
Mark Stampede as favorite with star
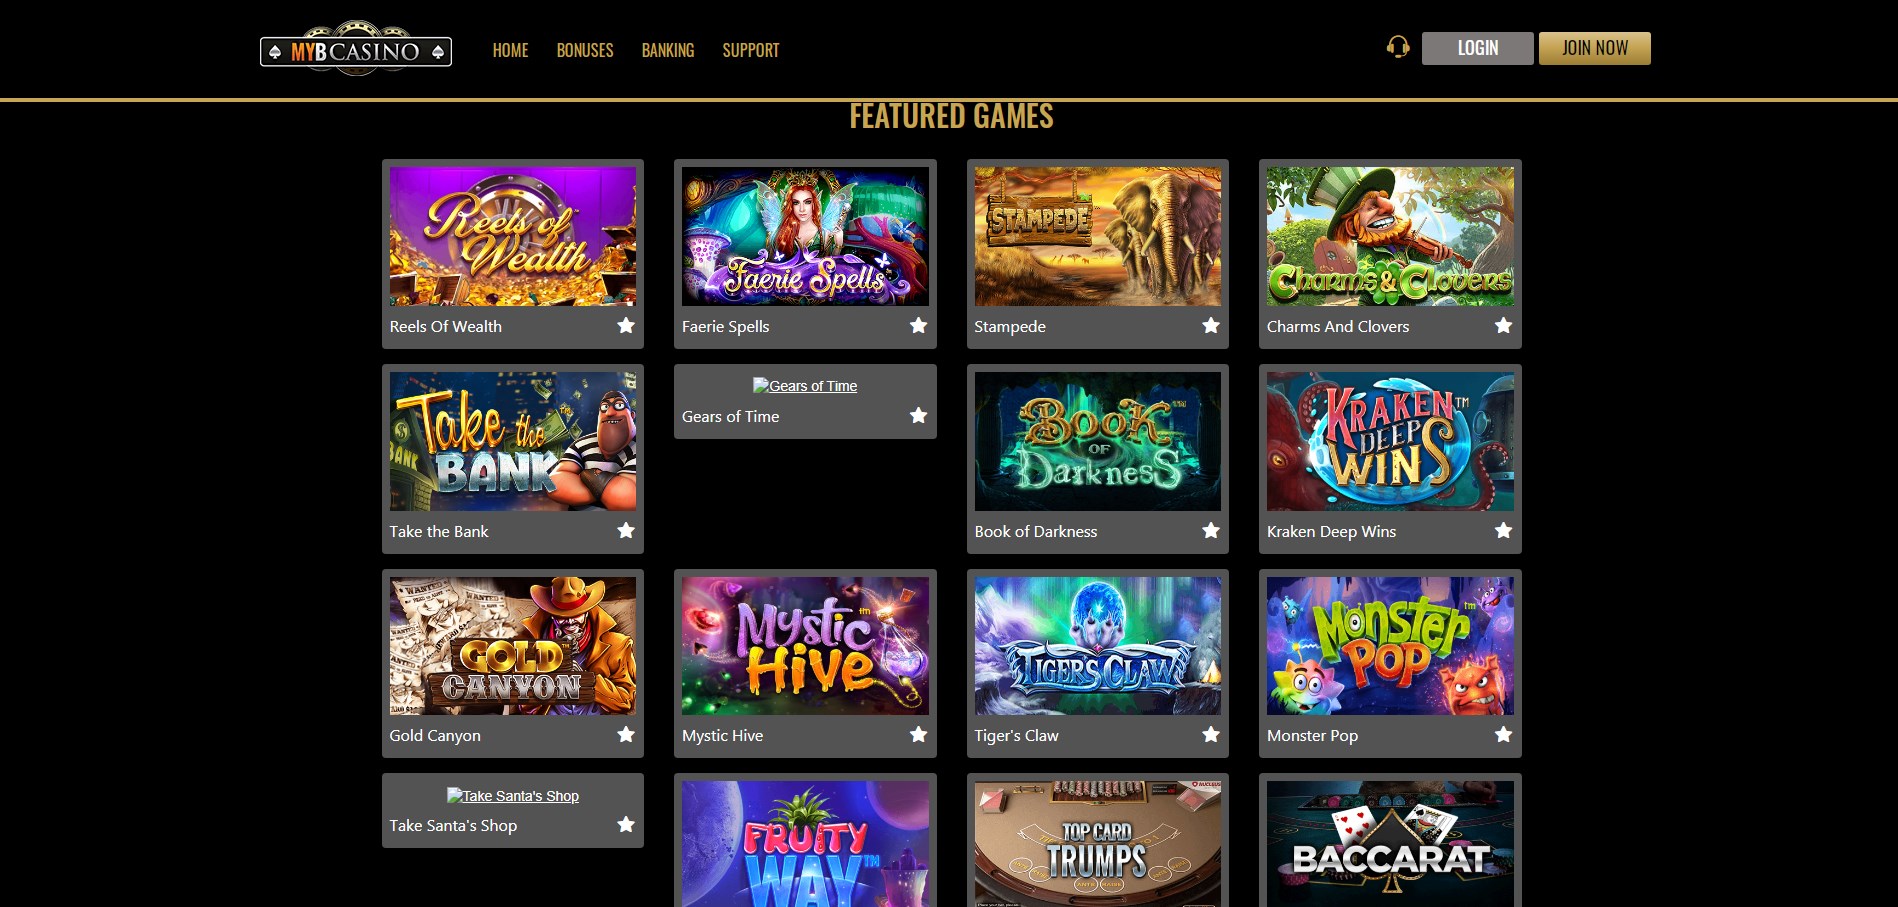(1211, 325)
